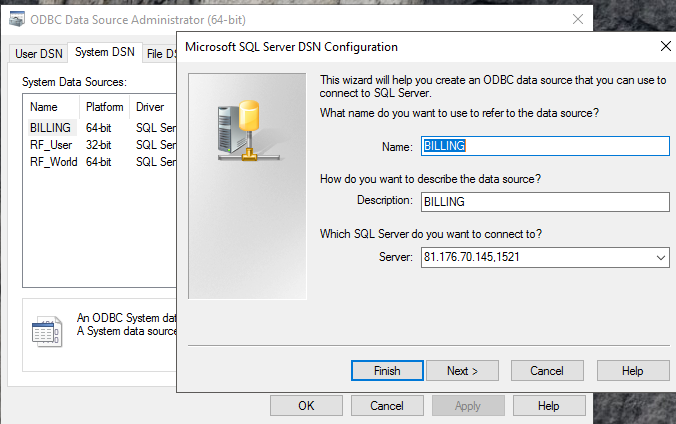This screenshot has width=676, height=424.
Task: Click the greyed-out Apply button in ODBC Administrator
Action: (468, 405)
